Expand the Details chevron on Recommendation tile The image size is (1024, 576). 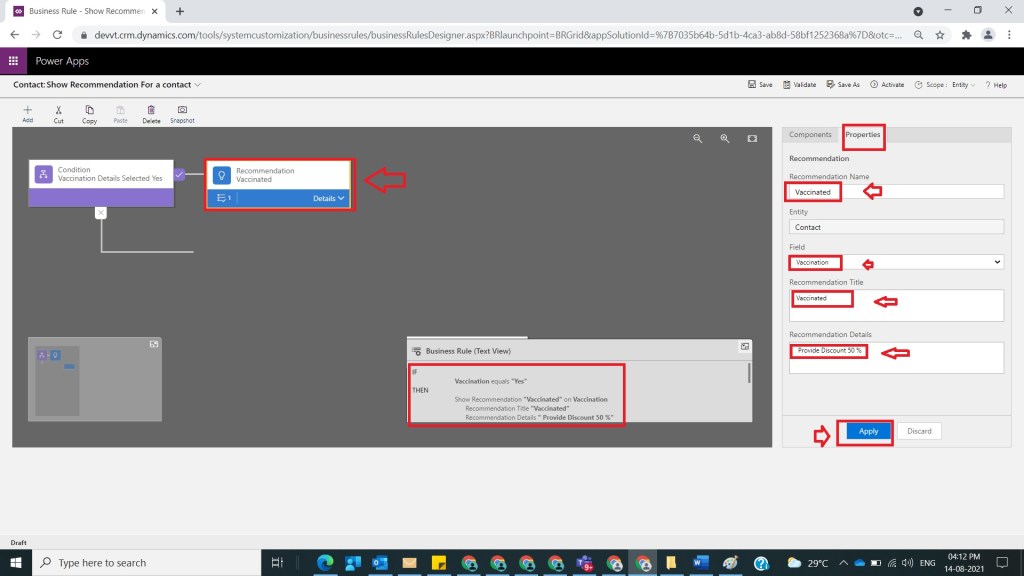coord(330,198)
